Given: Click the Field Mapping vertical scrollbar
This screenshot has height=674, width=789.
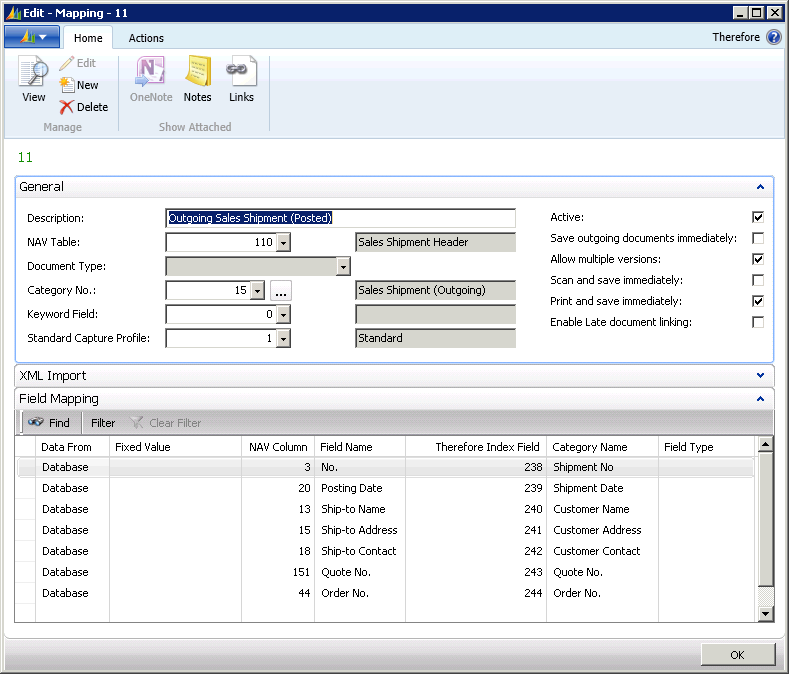Looking at the screenshot, I should pyautogui.click(x=766, y=520).
